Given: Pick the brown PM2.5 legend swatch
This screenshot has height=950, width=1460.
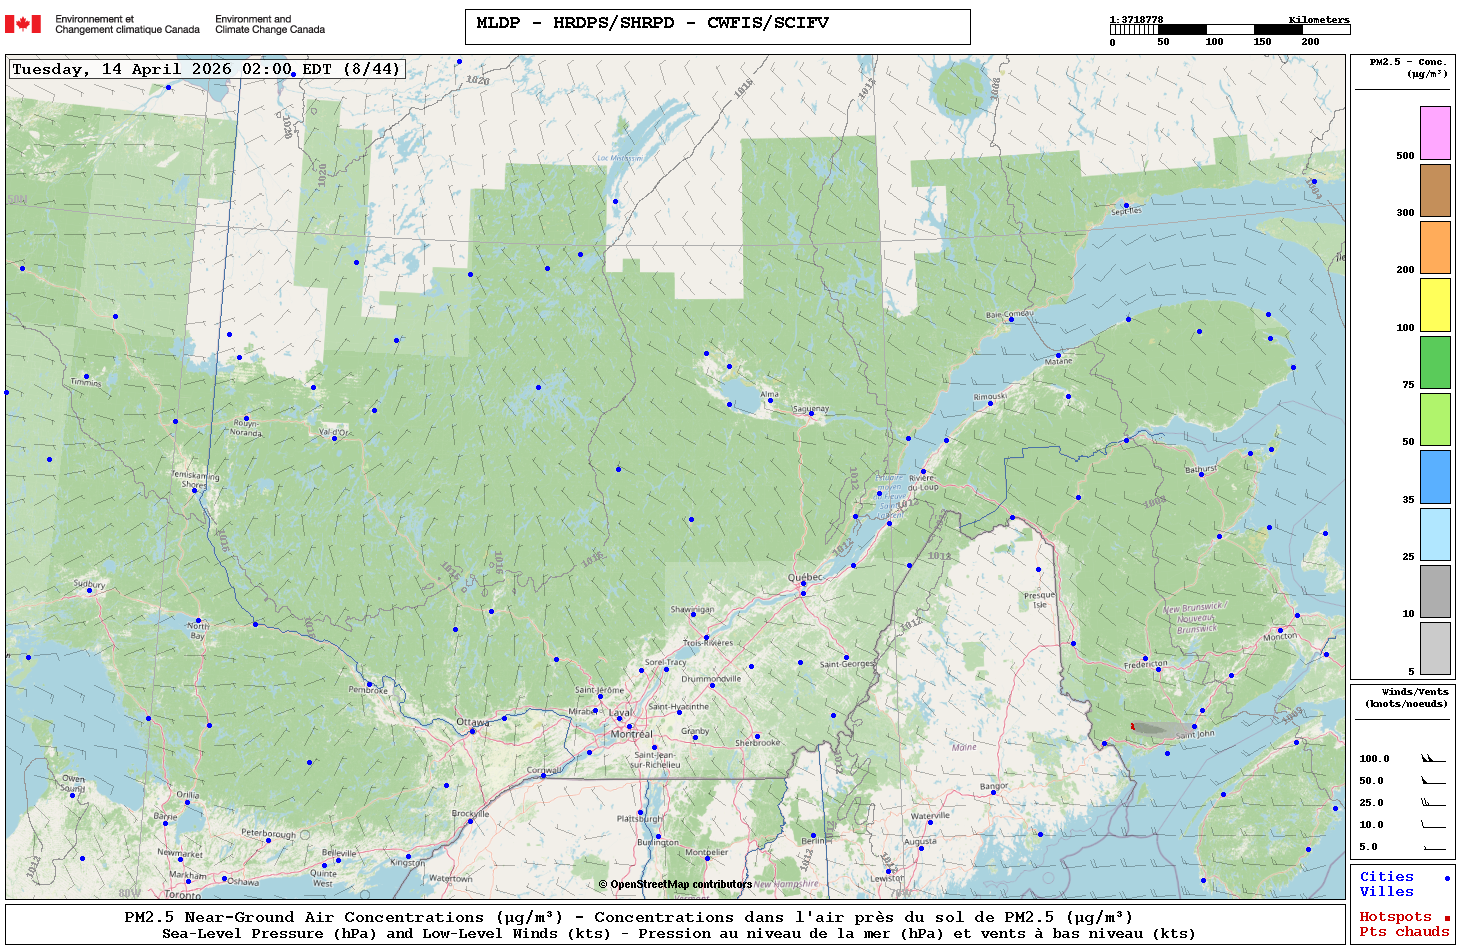Looking at the screenshot, I should point(1435,190).
